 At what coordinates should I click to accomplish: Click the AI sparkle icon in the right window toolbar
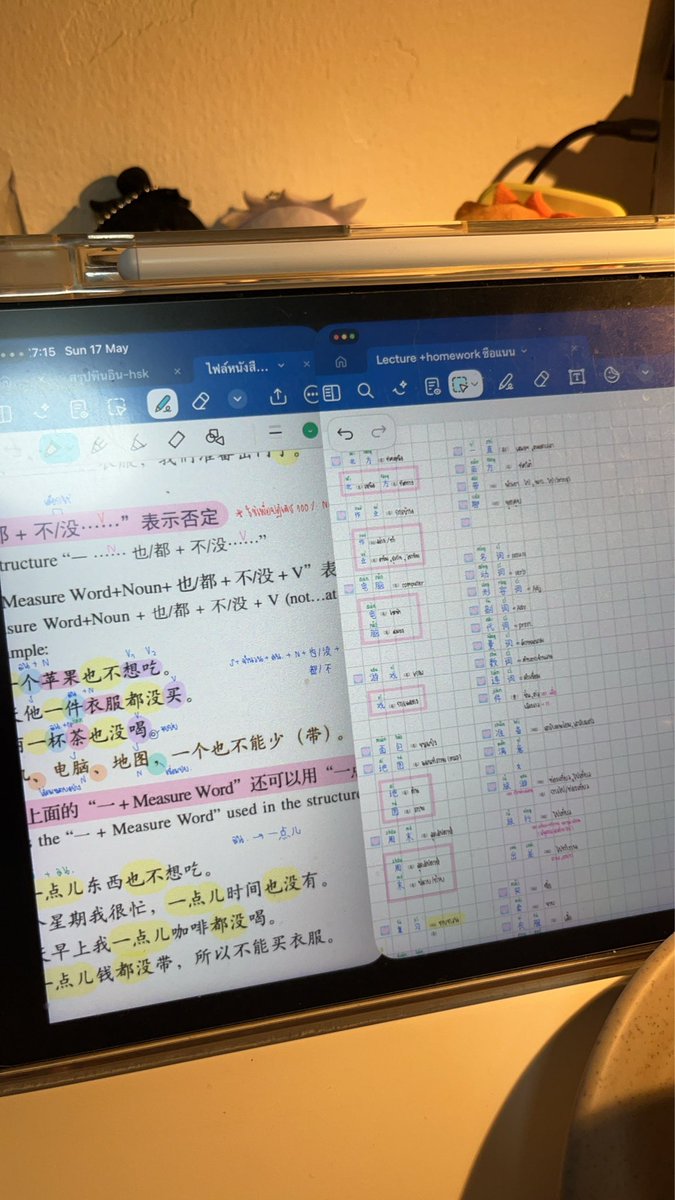click(398, 388)
